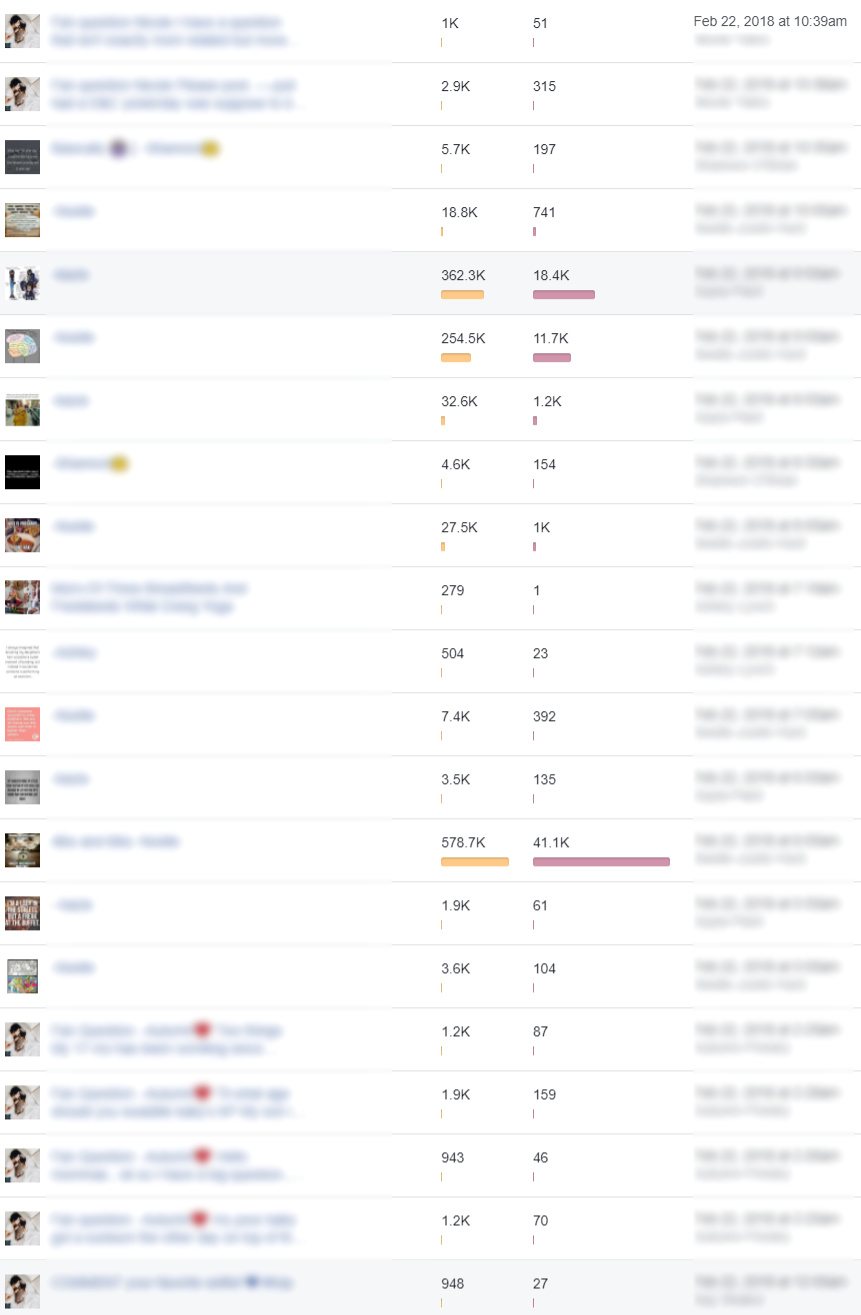Click the 362.3K reach value
Image resolution: width=861 pixels, height=1315 pixels.
(x=463, y=275)
